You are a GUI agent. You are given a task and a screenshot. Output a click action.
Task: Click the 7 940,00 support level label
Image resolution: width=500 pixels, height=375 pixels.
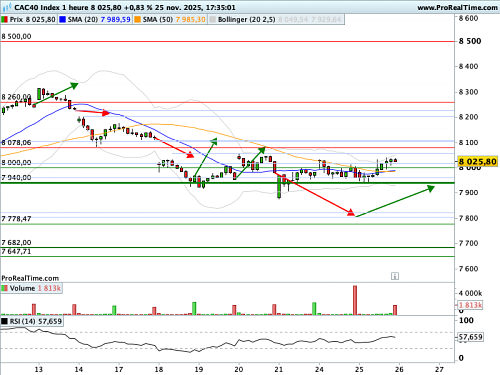16,178
